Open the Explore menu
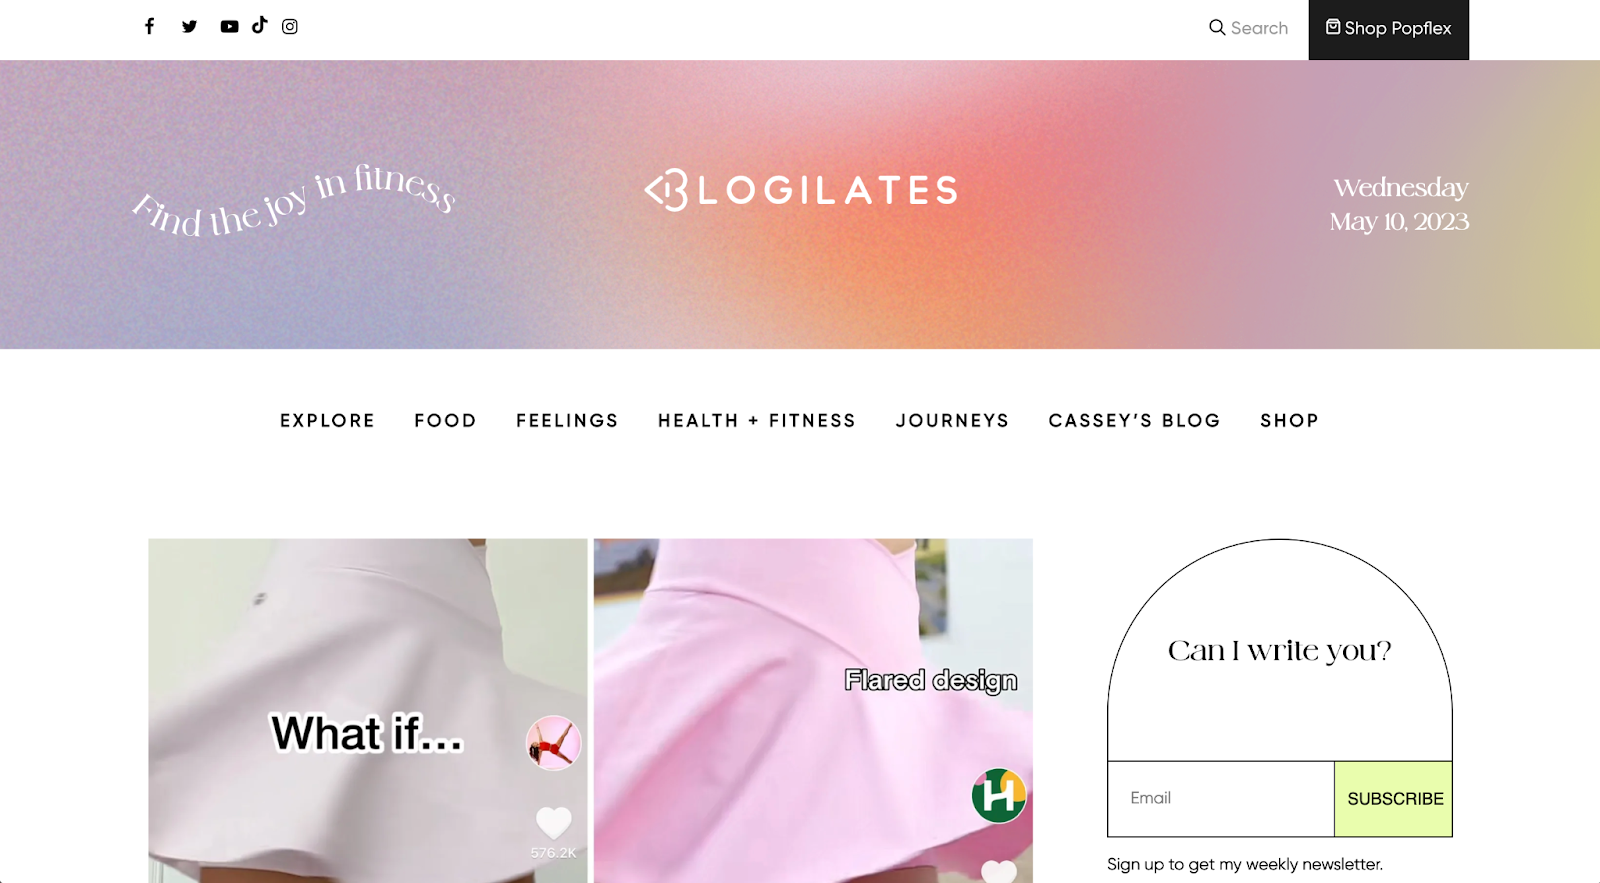The image size is (1600, 883). pos(327,421)
